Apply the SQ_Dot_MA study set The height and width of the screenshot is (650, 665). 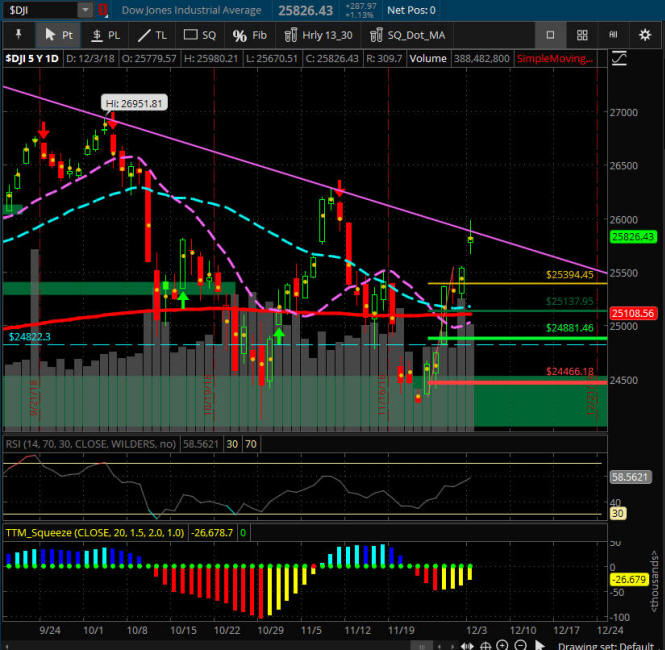click(x=408, y=35)
